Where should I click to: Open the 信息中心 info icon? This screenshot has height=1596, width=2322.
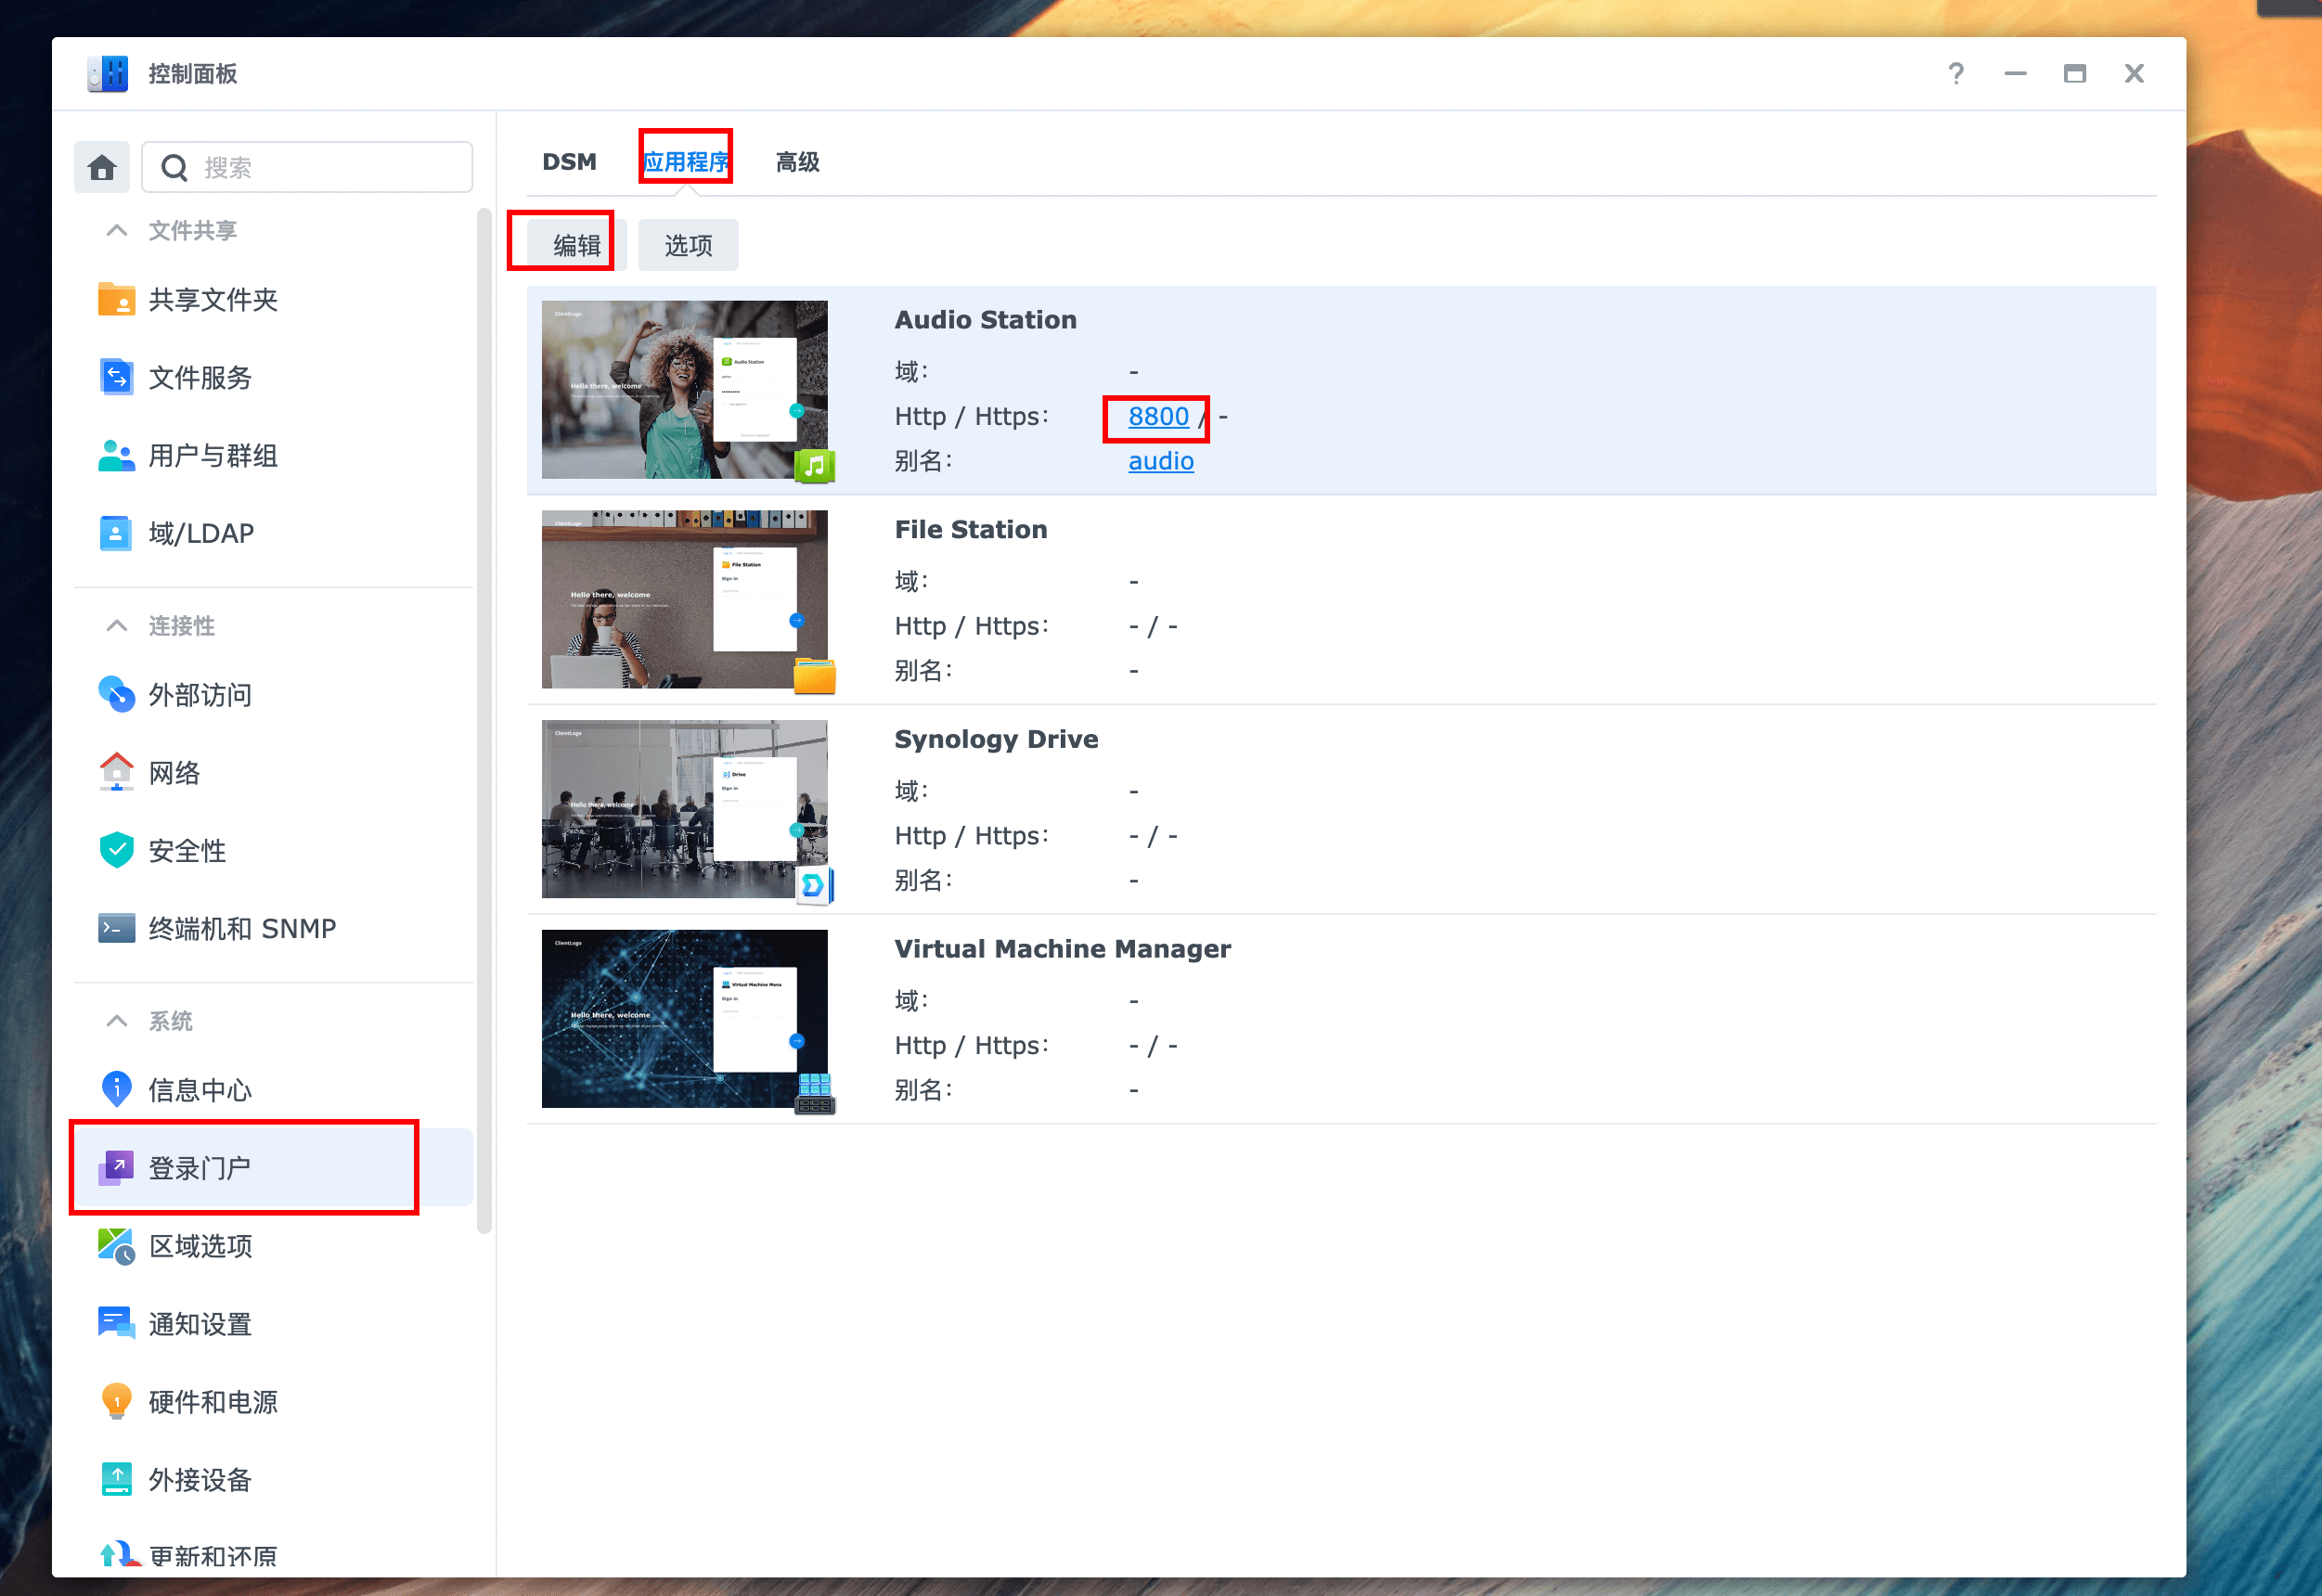coord(116,1089)
